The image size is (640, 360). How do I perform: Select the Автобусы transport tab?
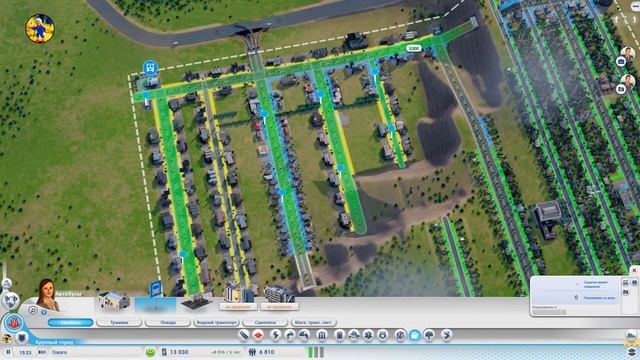(71, 322)
